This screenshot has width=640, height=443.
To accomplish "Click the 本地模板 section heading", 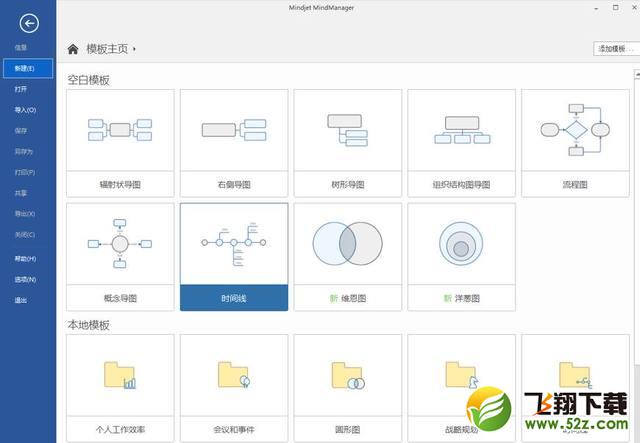I will 89,325.
